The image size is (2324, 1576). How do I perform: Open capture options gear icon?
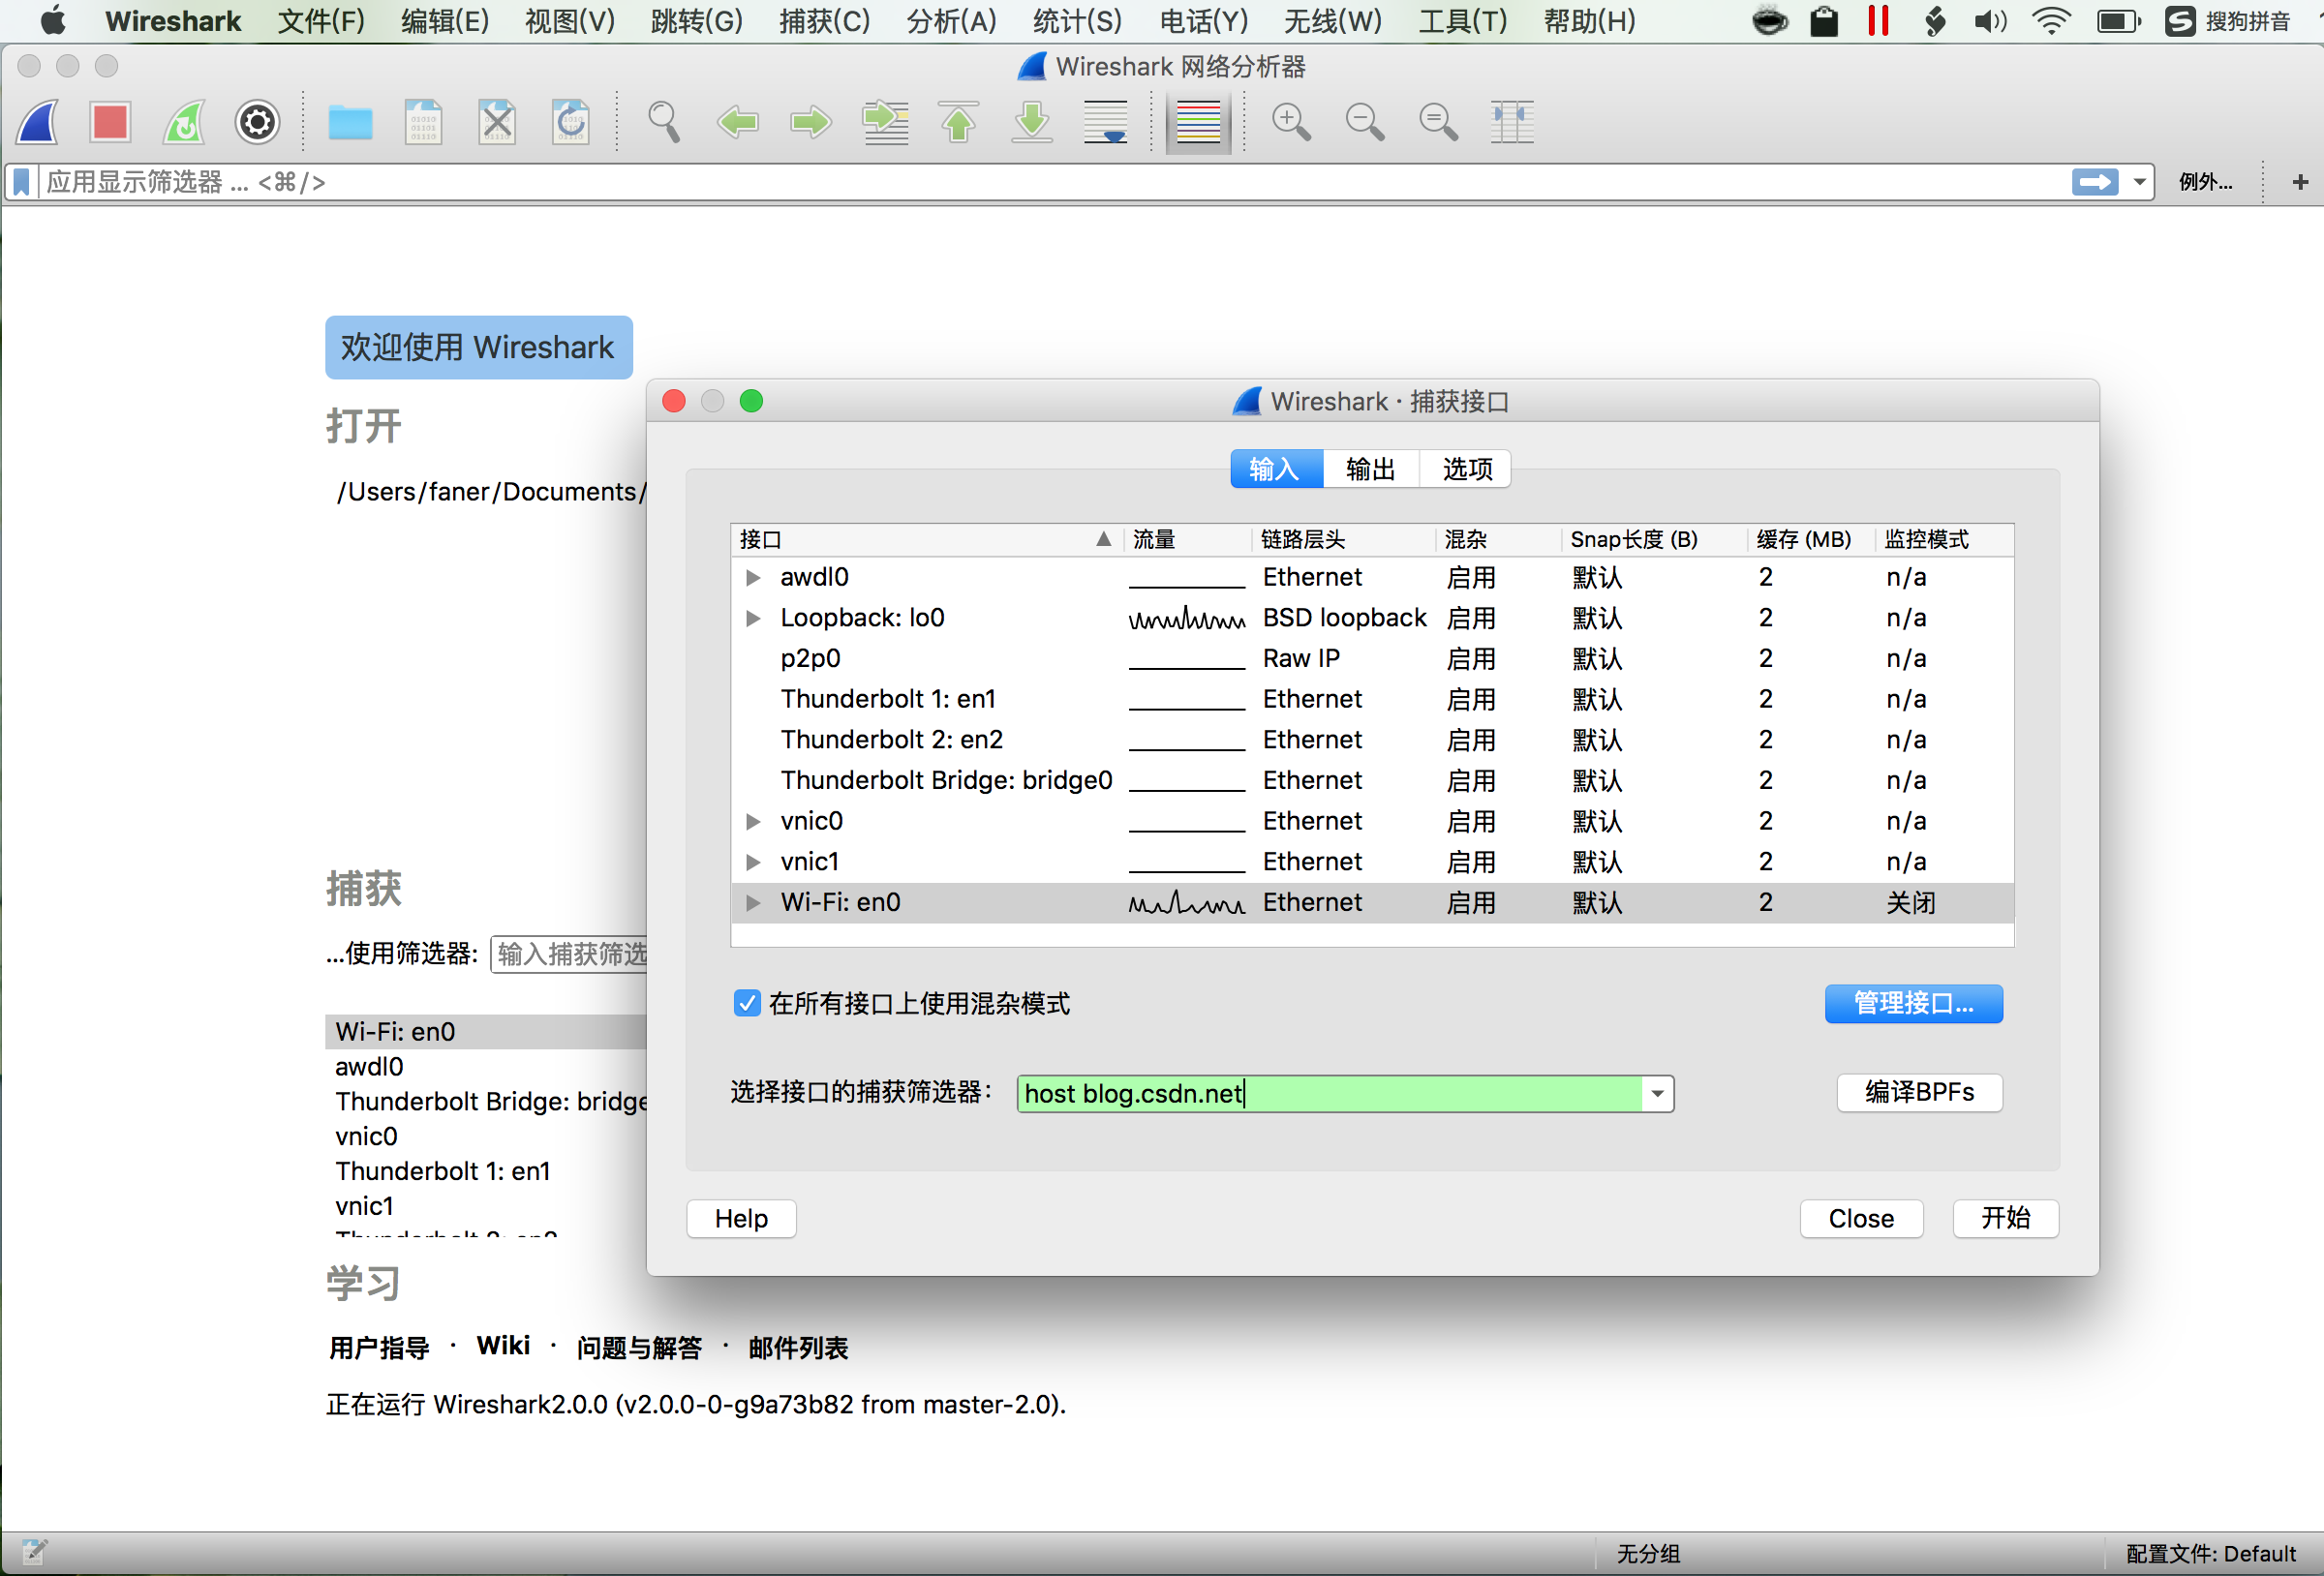[257, 122]
